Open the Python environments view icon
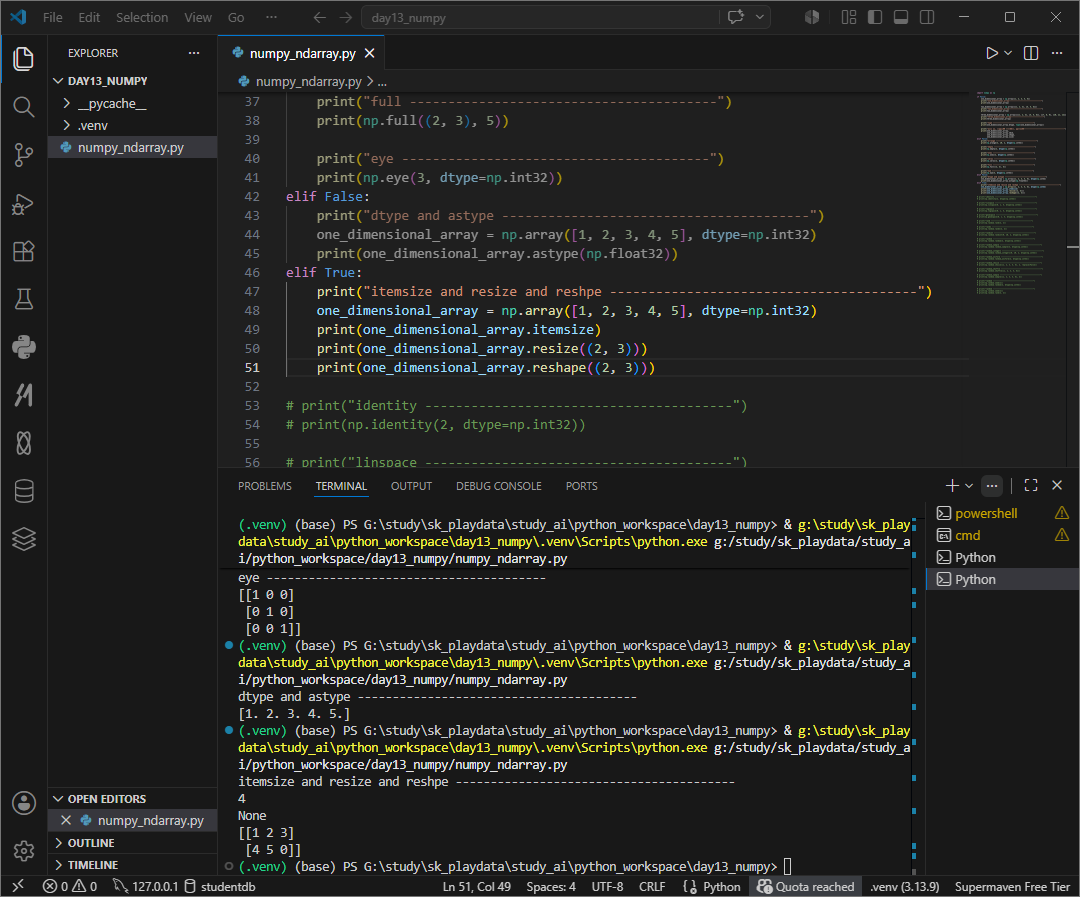 23,347
